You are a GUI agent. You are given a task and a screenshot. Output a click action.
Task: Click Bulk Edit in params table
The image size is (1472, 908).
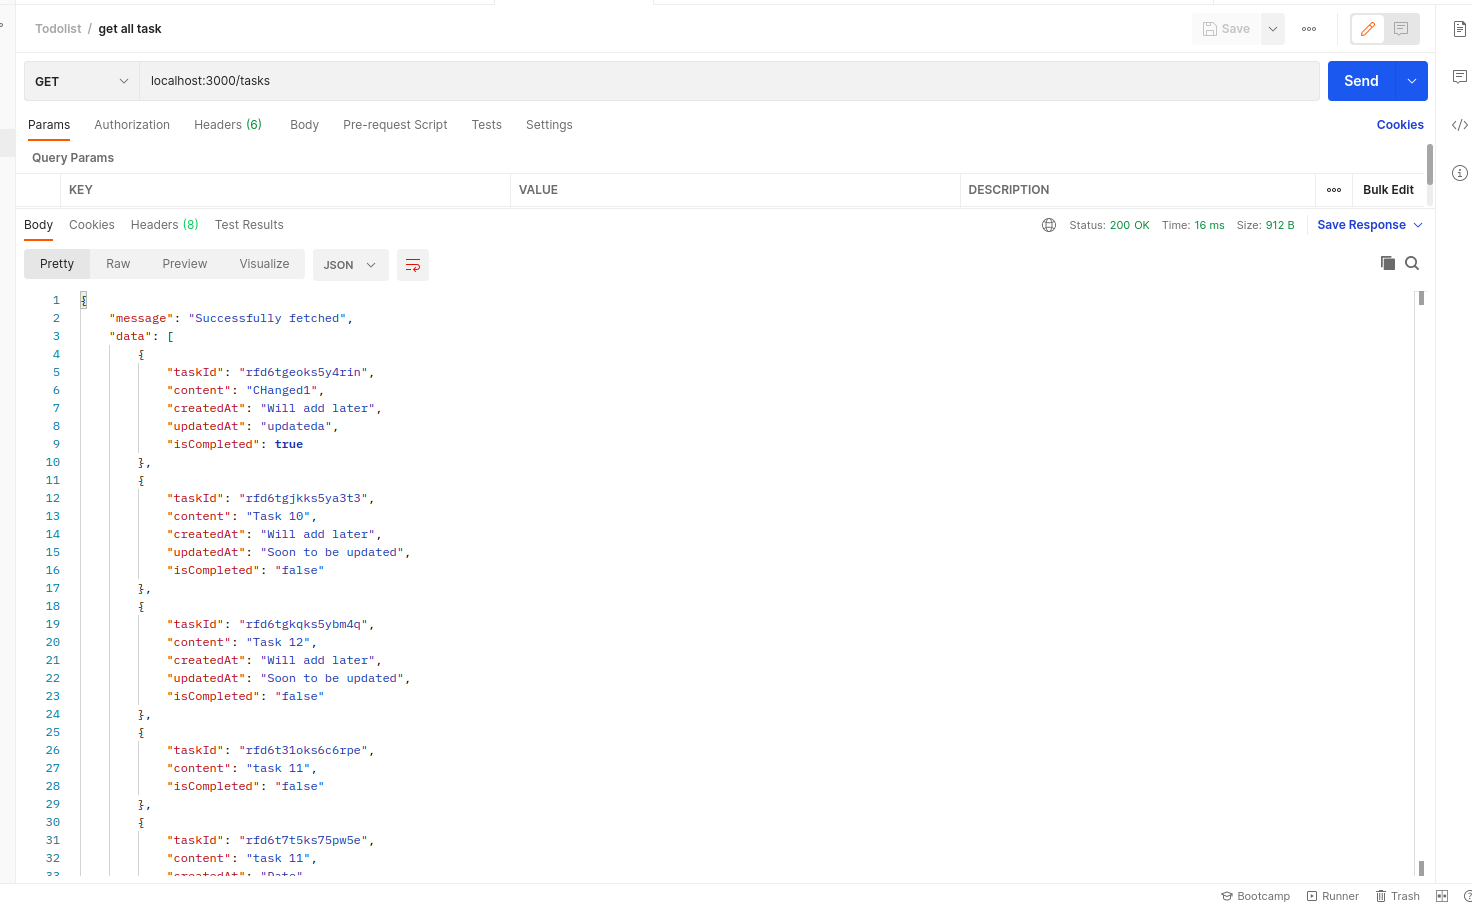(x=1388, y=190)
